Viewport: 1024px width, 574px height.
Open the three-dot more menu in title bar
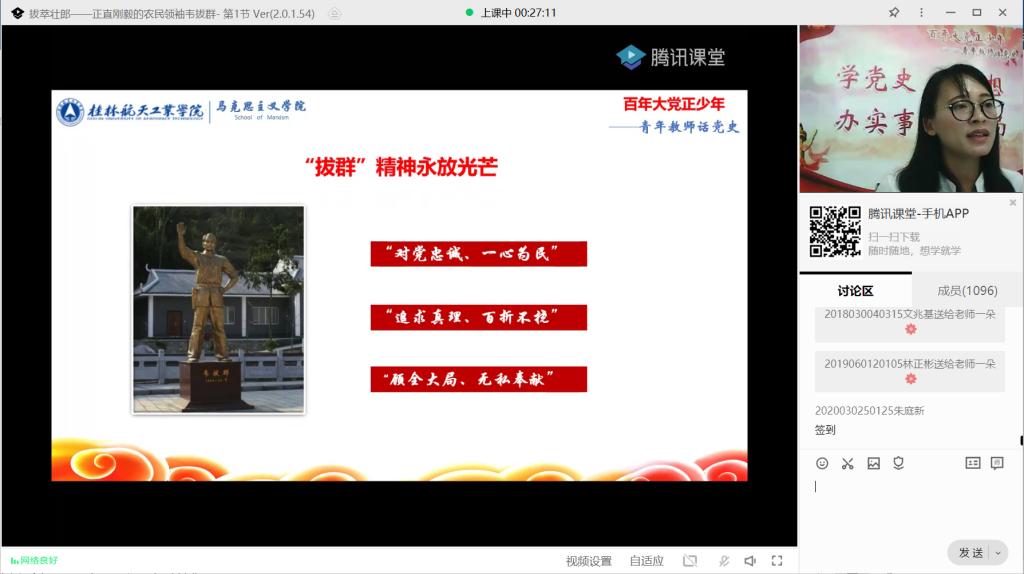coord(922,12)
